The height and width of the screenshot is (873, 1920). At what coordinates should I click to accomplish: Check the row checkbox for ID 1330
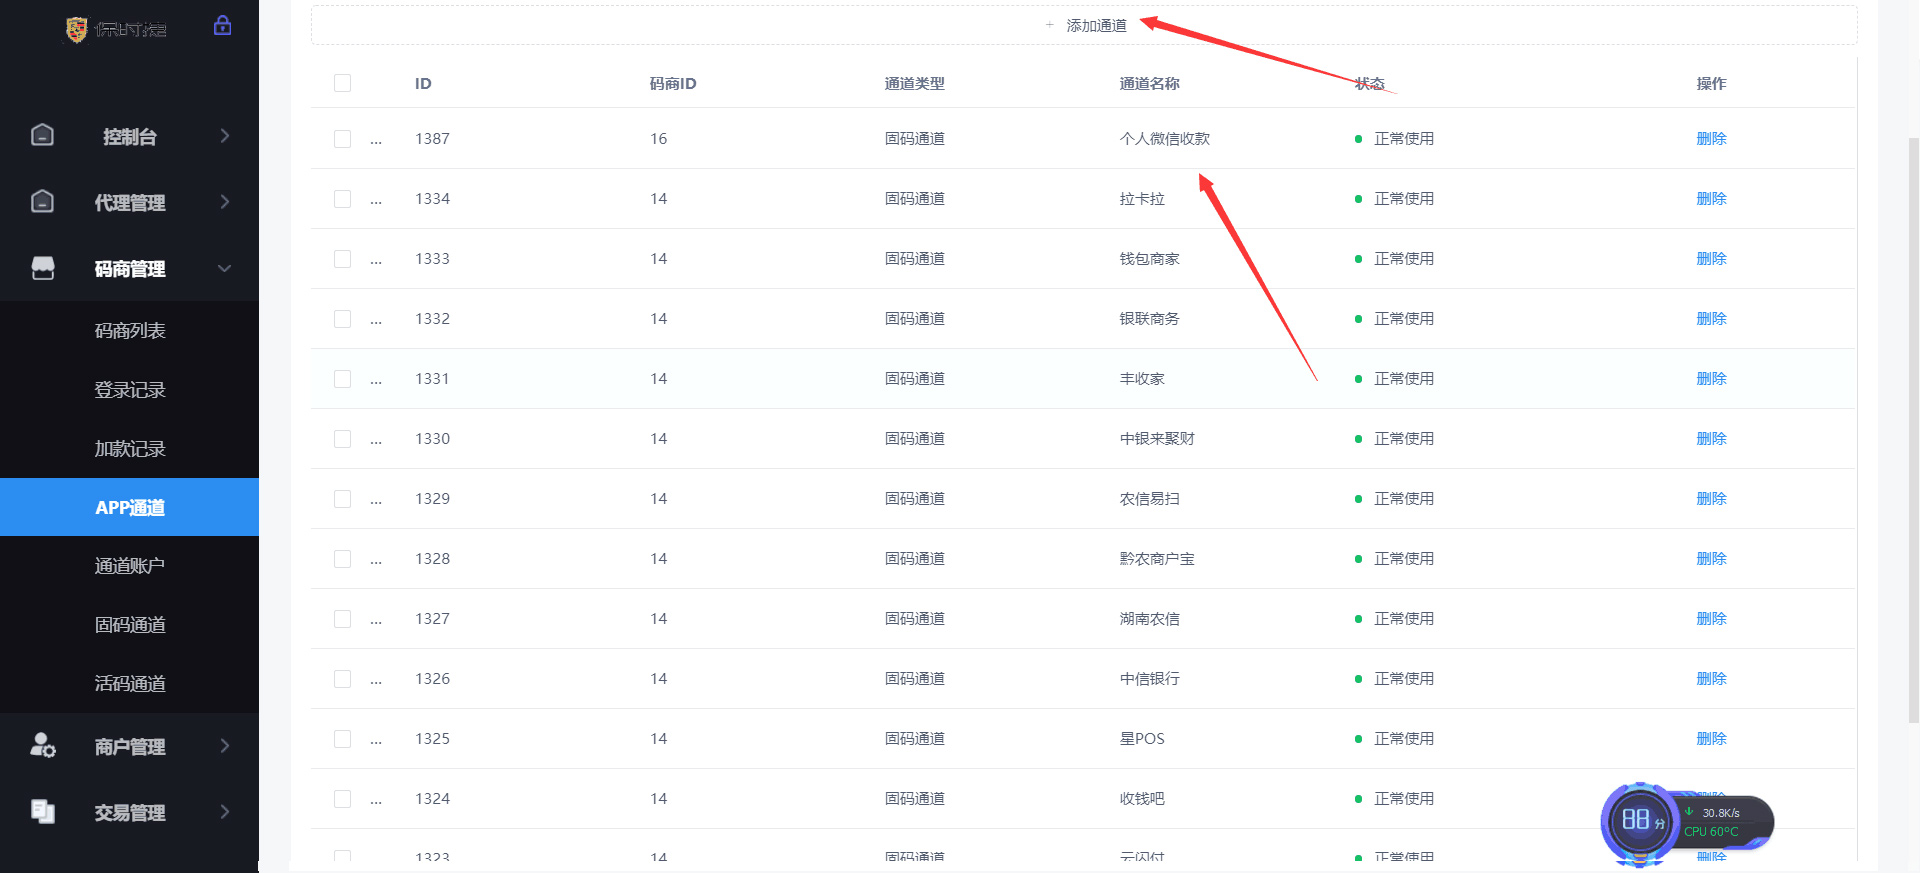click(x=342, y=438)
